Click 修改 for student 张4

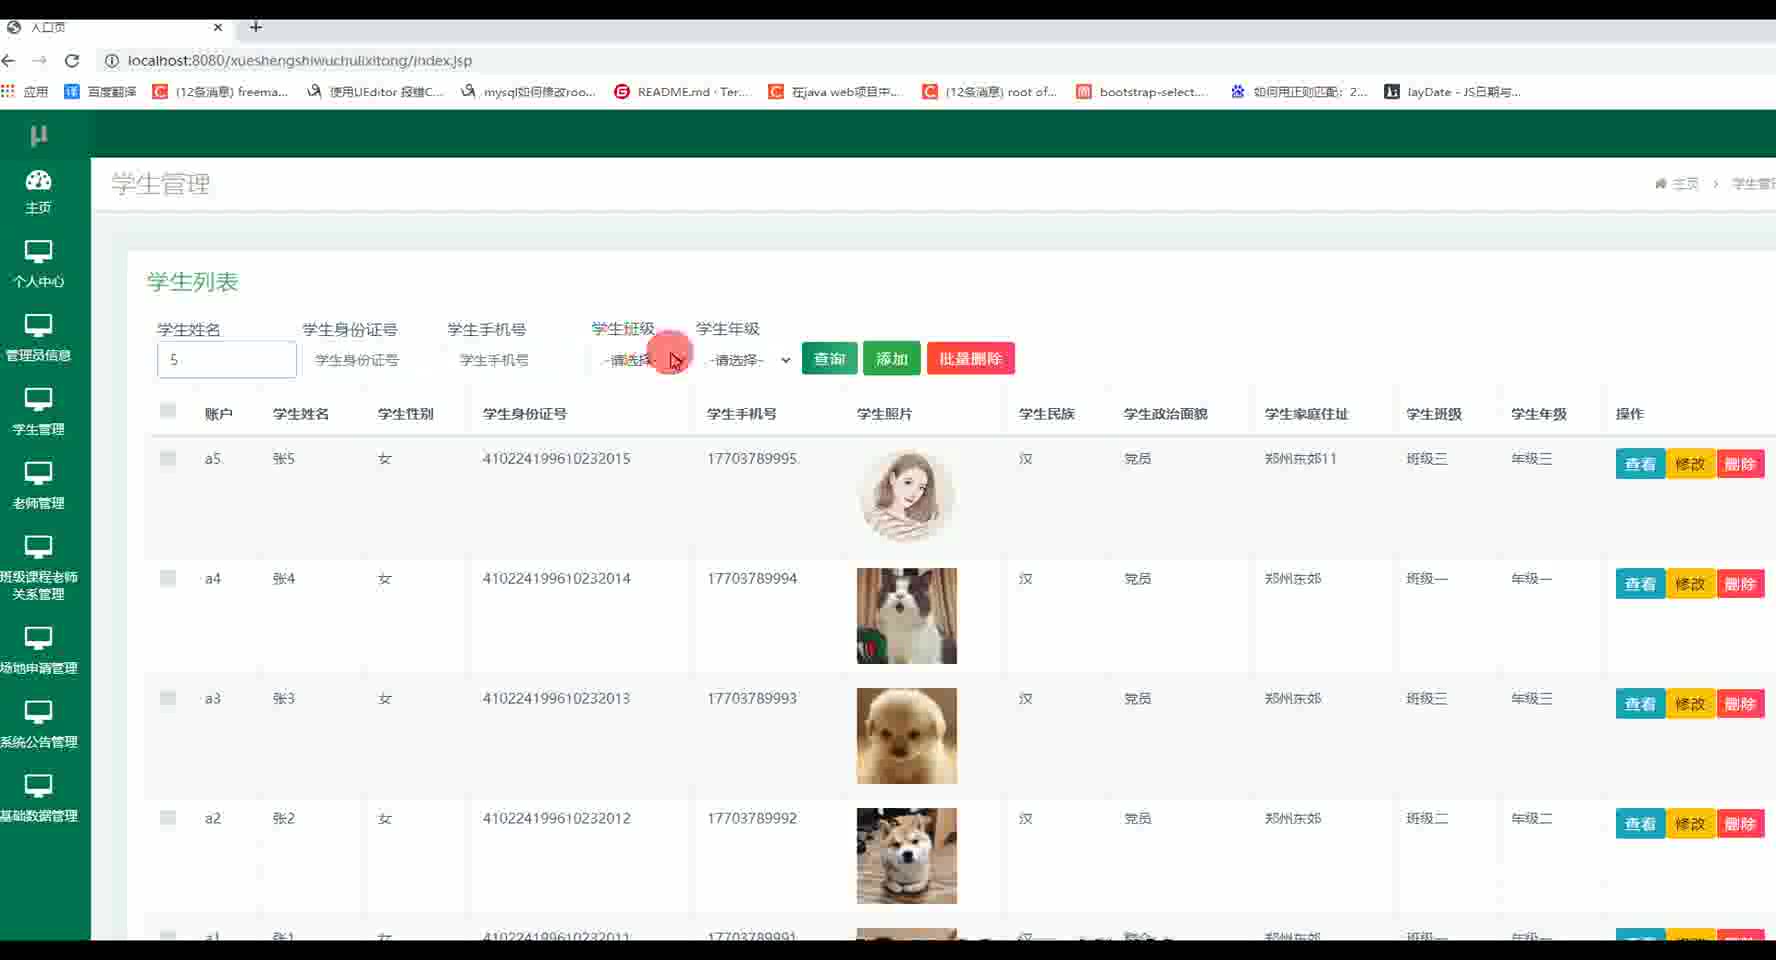[1690, 584]
